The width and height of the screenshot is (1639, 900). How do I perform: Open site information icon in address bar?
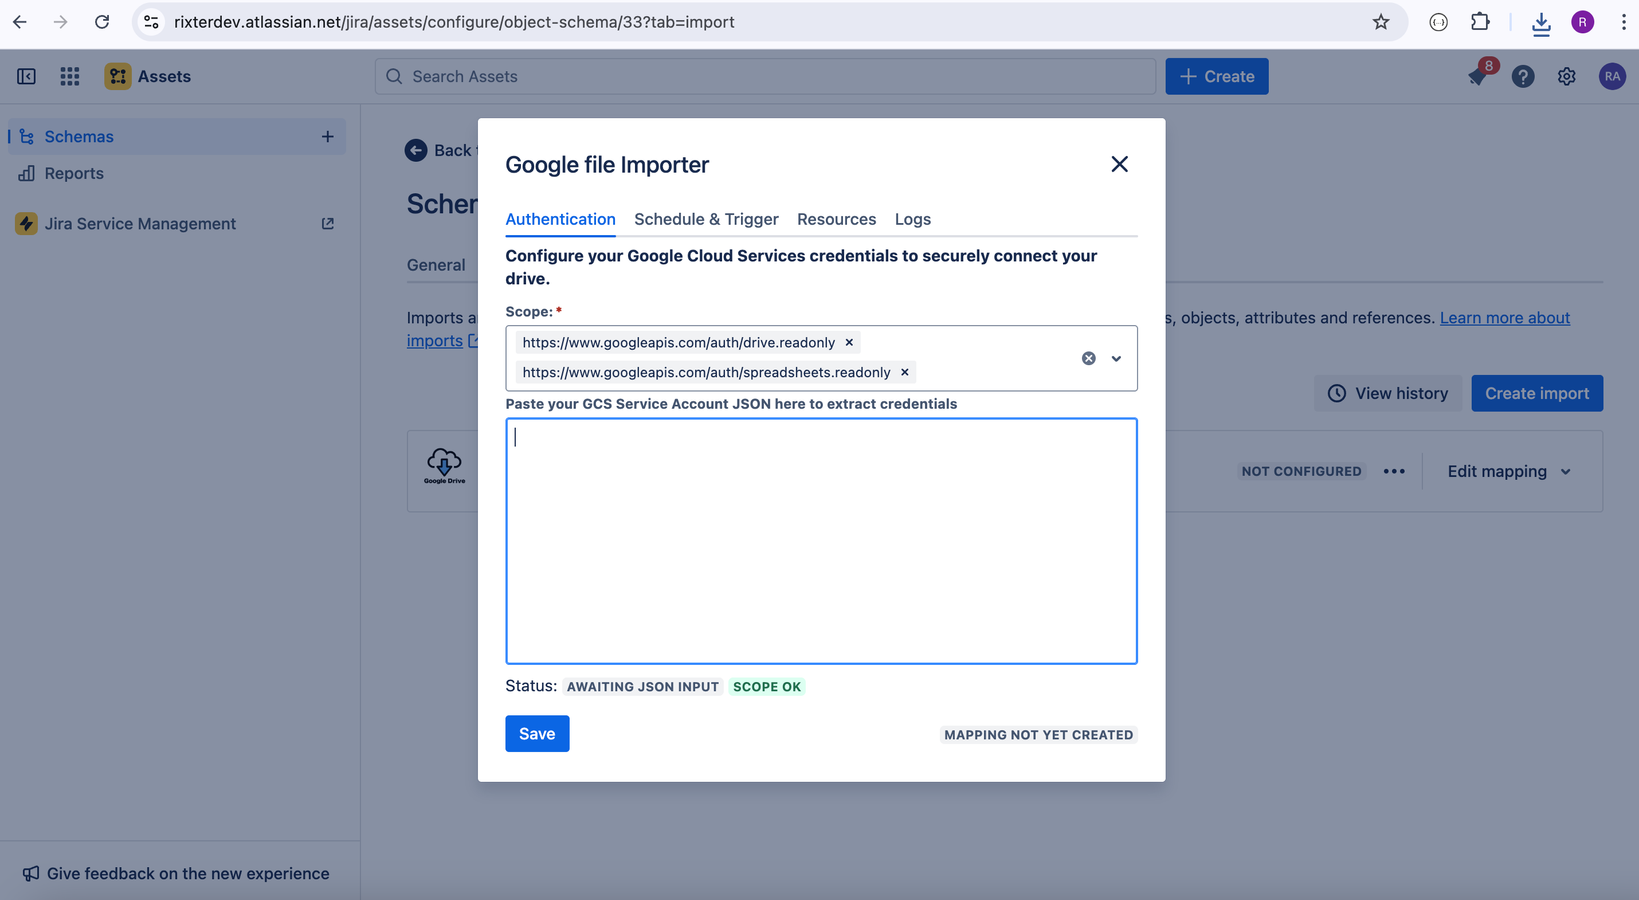tap(151, 22)
